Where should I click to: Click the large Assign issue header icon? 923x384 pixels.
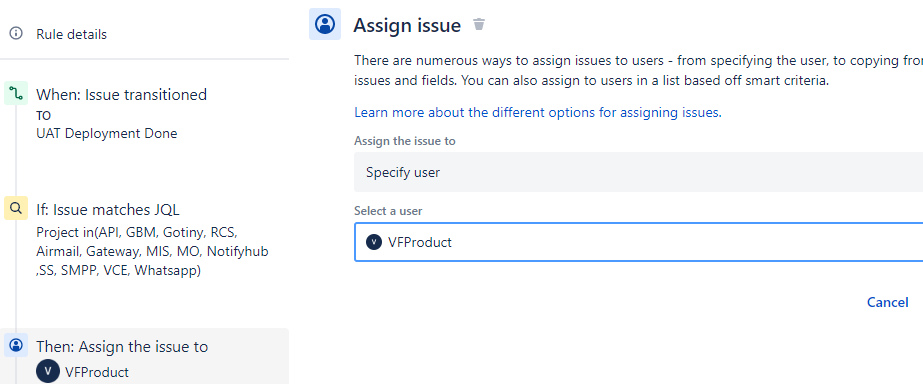[x=325, y=24]
